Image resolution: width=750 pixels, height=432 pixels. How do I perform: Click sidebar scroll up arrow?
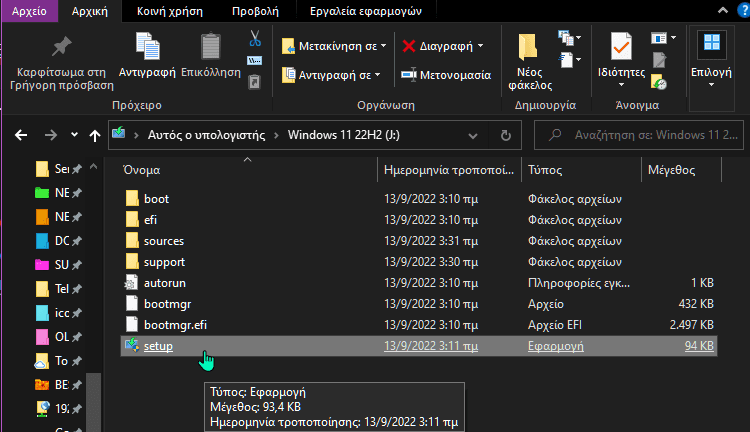94,167
